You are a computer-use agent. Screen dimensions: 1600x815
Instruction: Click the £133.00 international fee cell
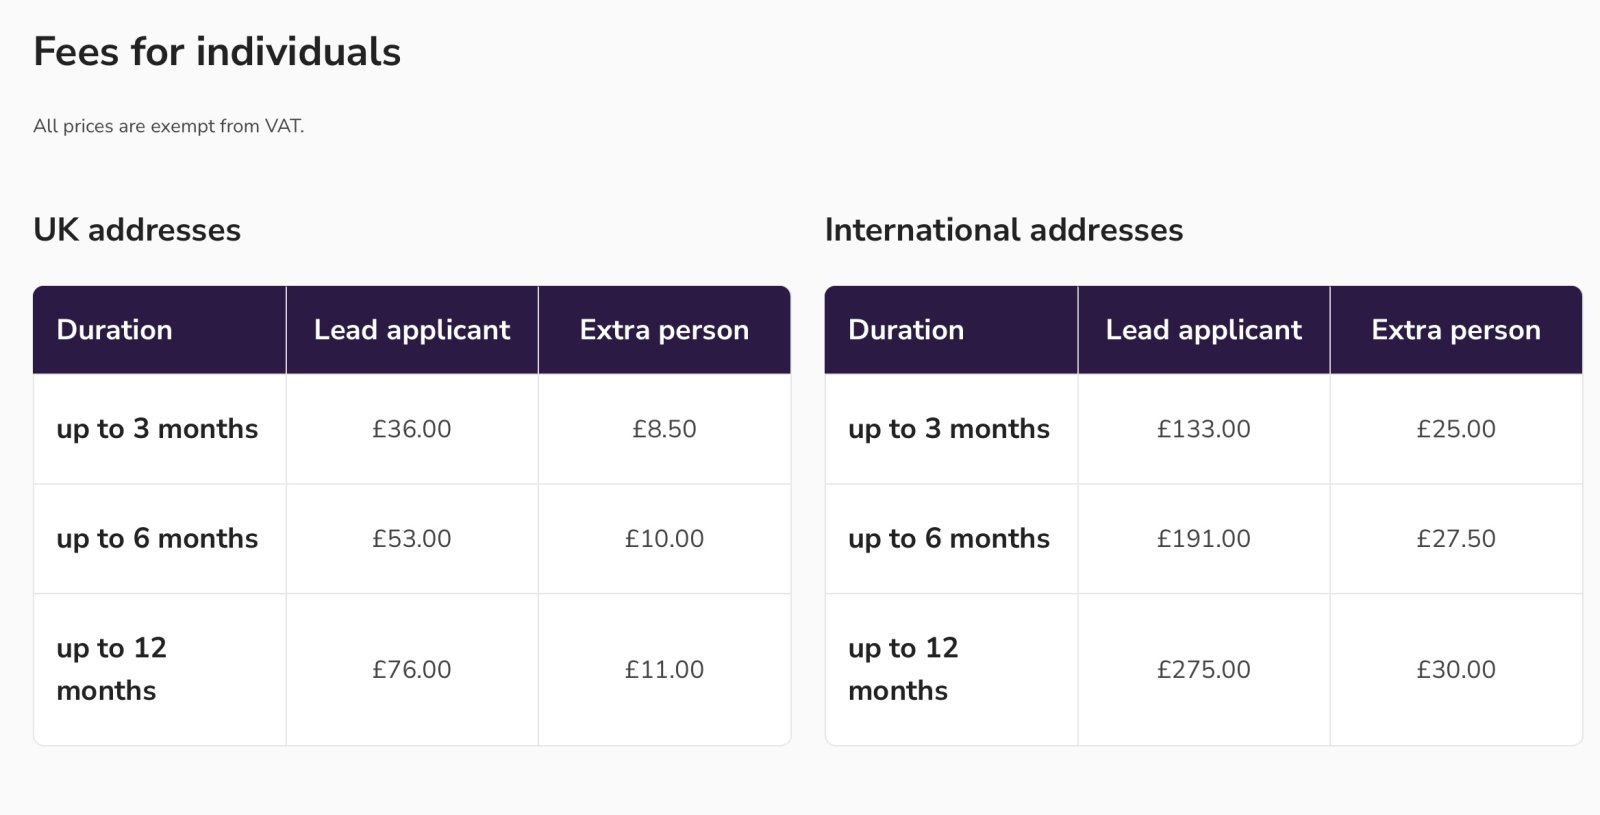pos(1204,429)
